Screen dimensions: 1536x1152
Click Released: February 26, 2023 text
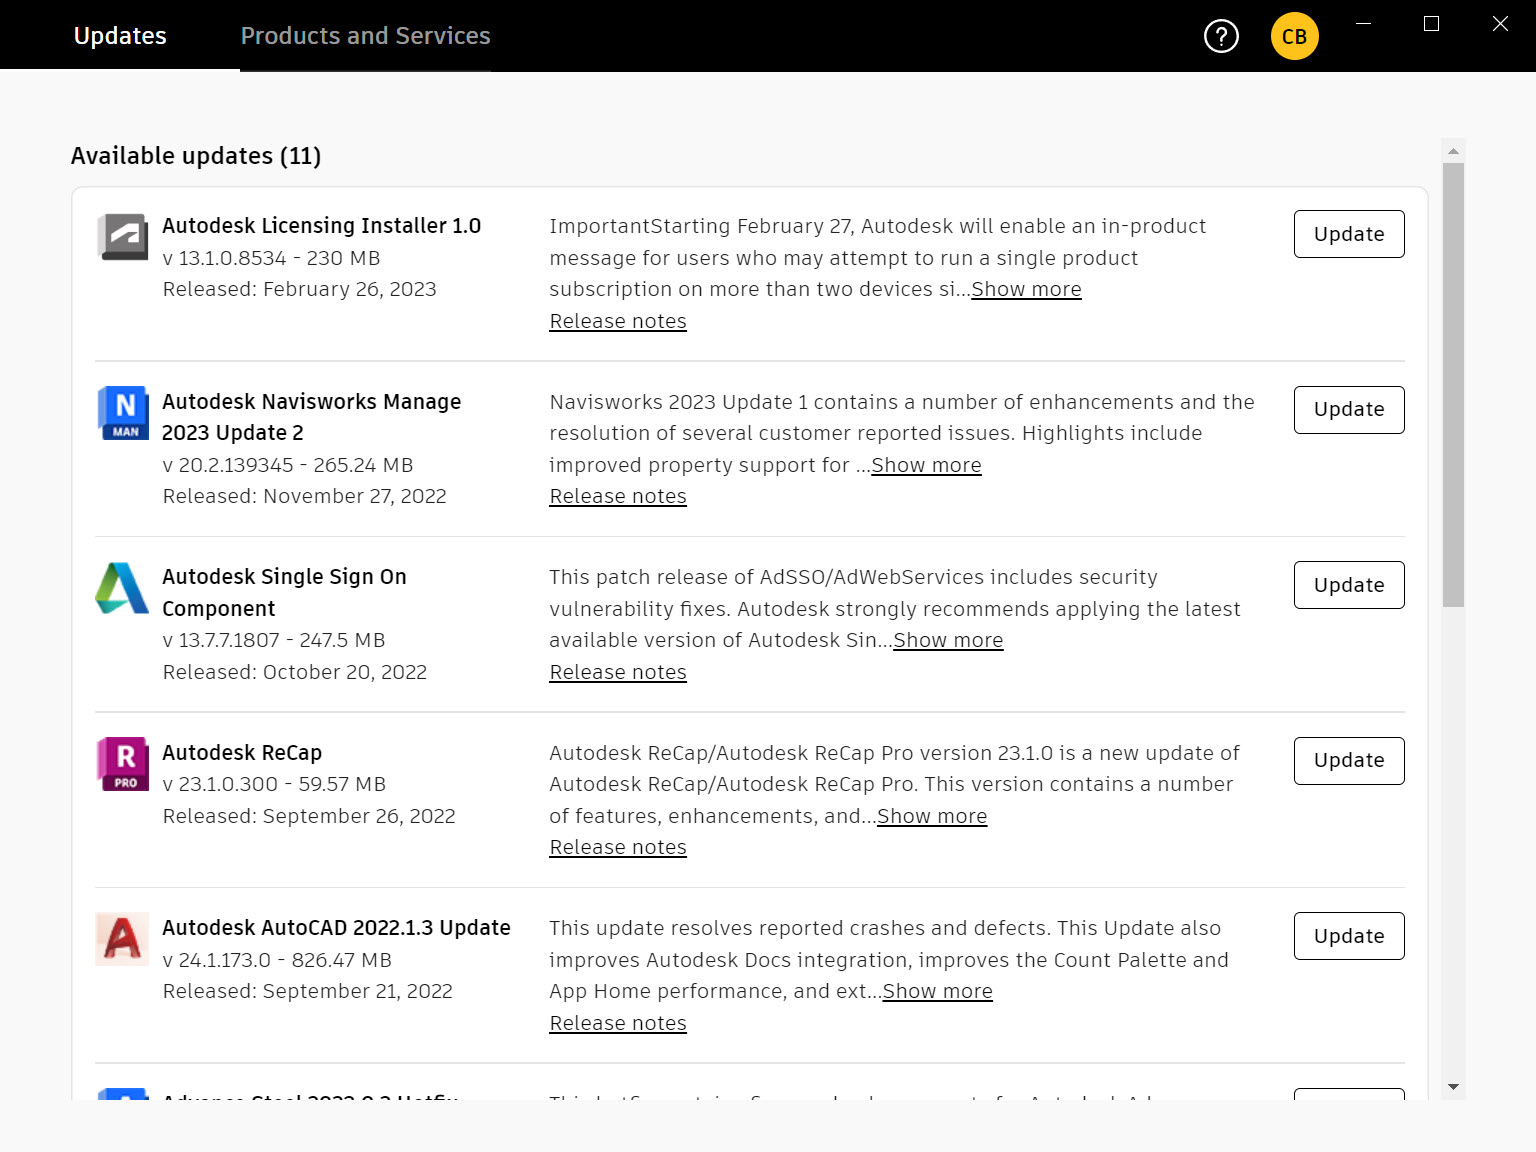tap(300, 289)
